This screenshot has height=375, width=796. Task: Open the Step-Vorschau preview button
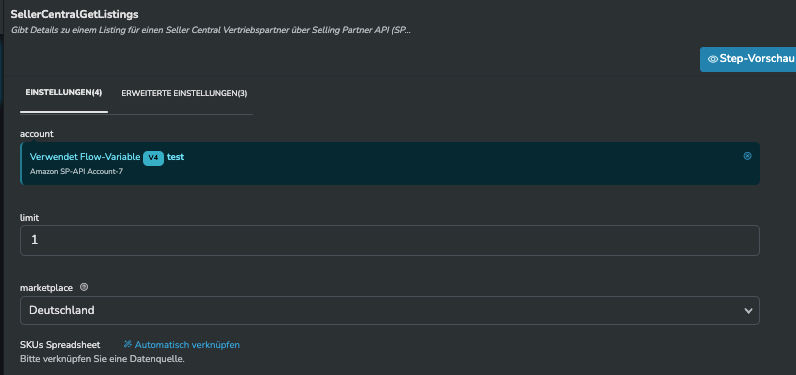click(748, 59)
